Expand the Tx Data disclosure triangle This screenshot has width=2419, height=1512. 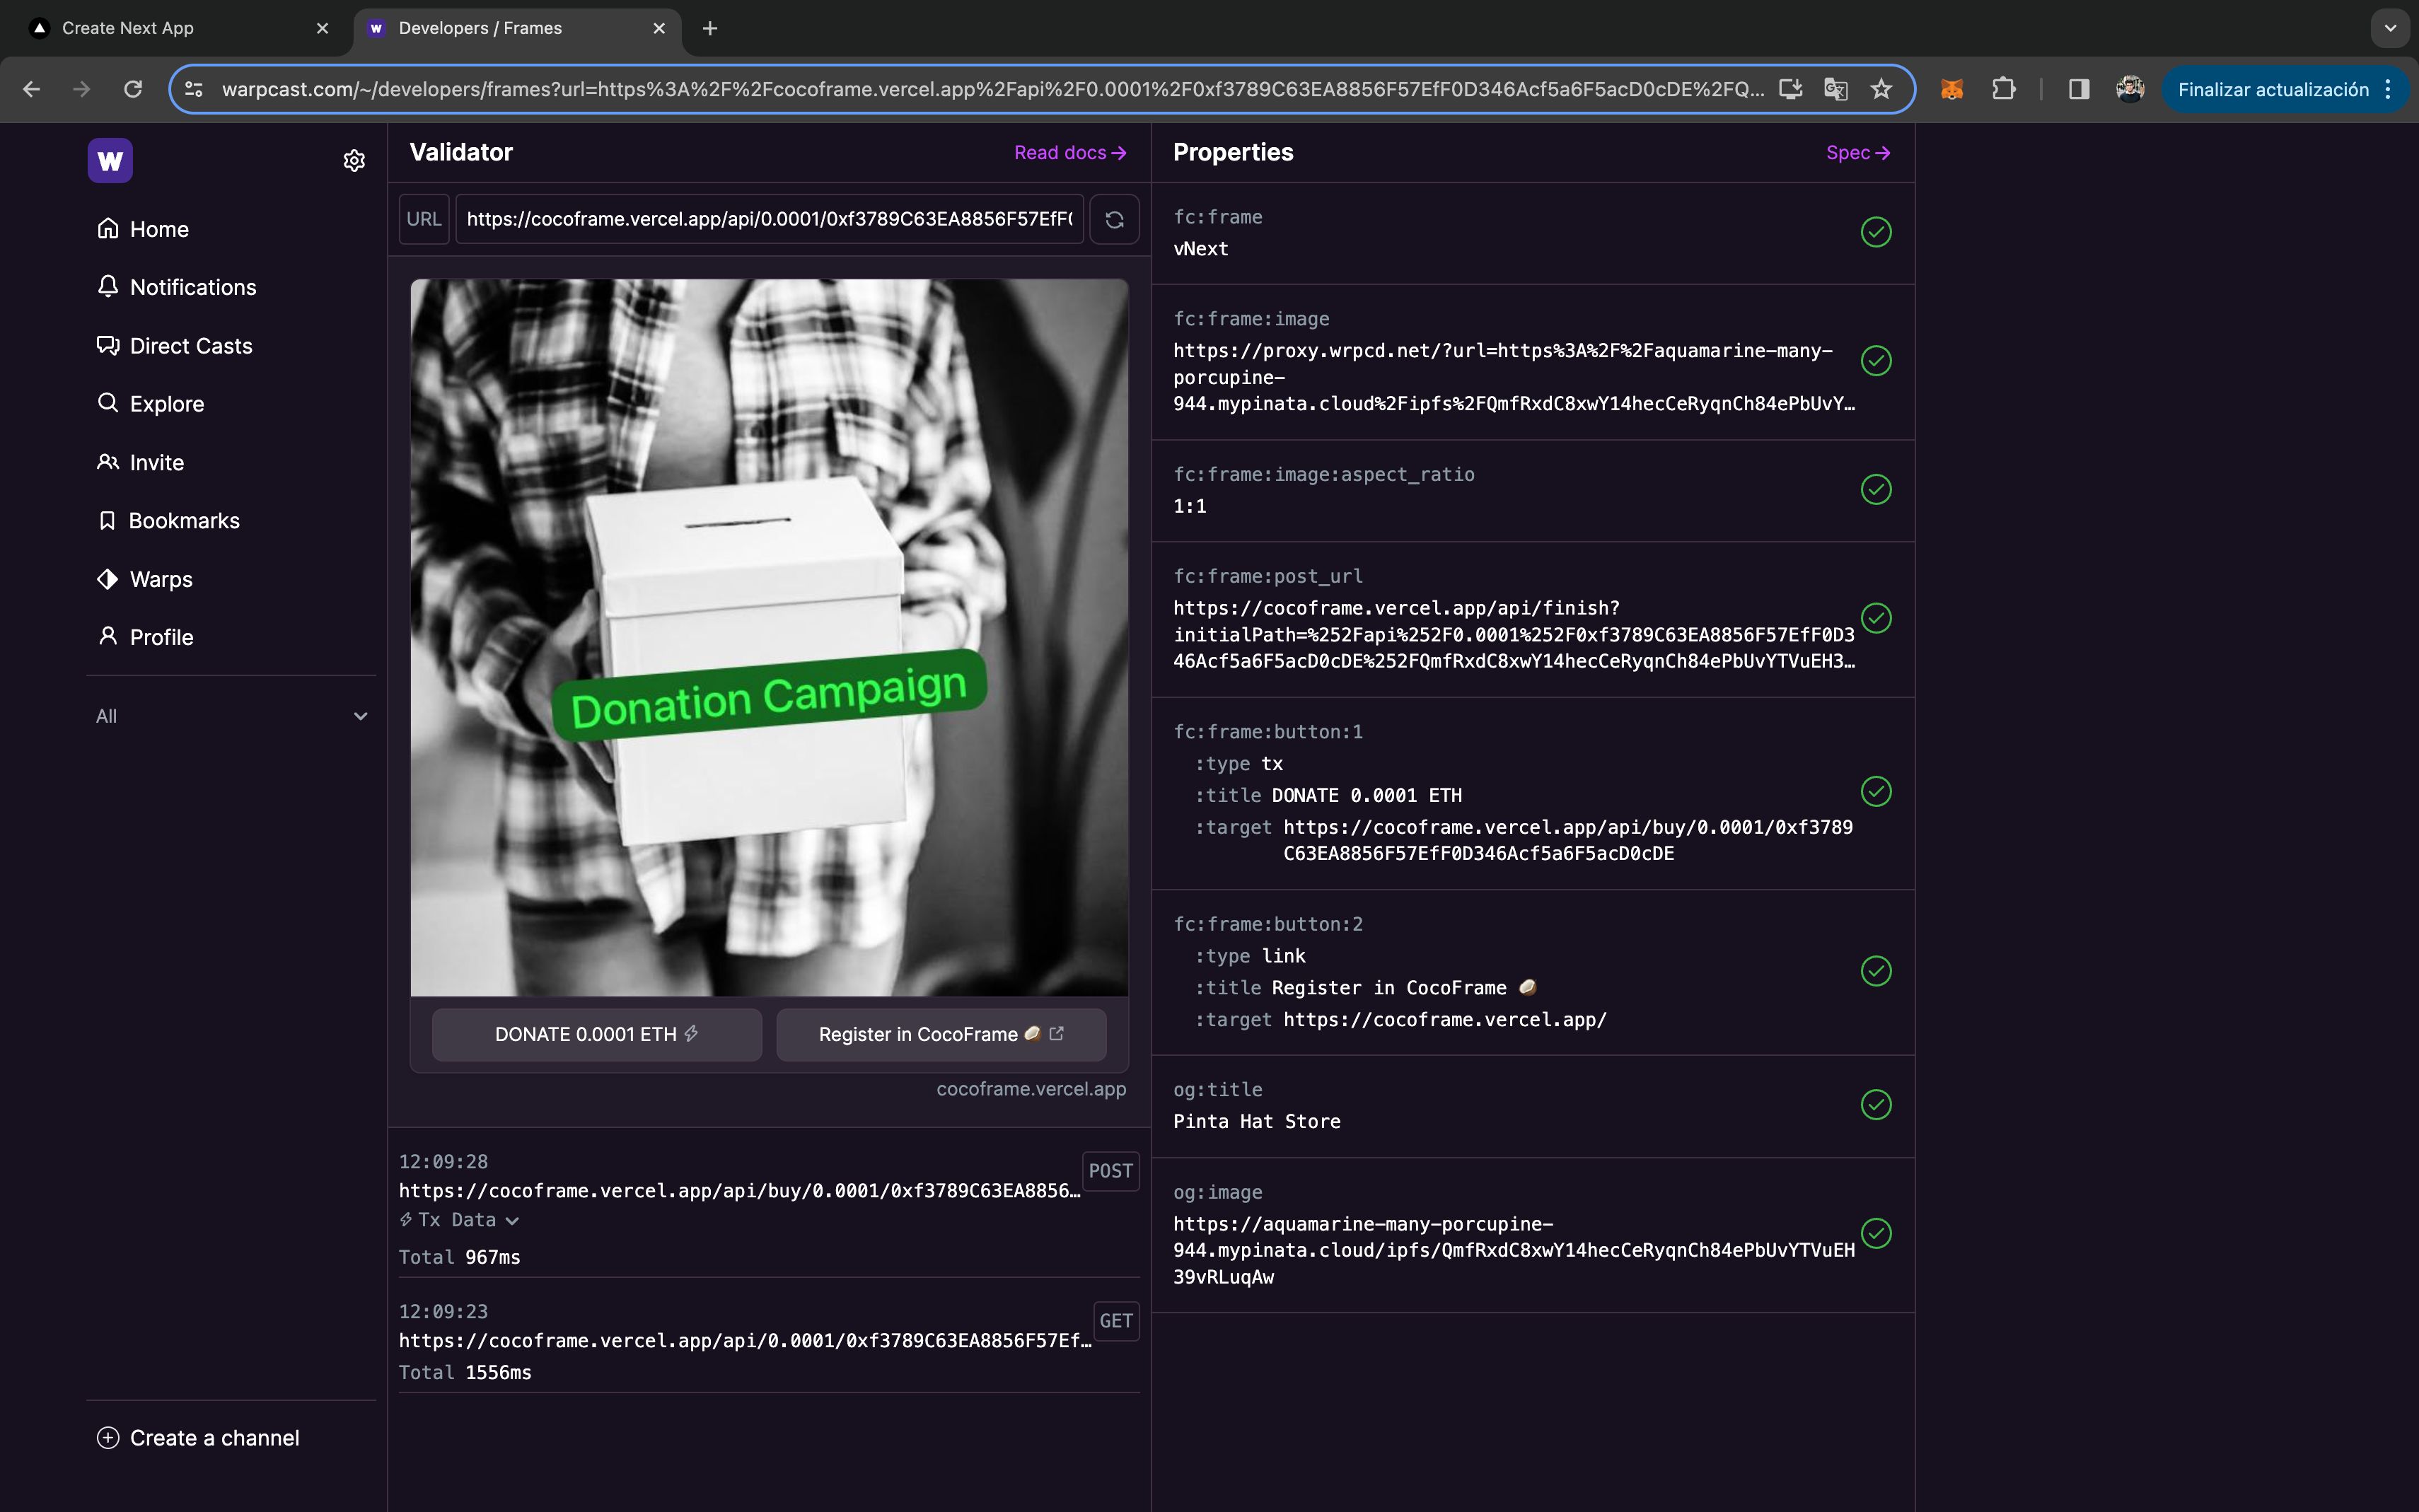[x=509, y=1219]
